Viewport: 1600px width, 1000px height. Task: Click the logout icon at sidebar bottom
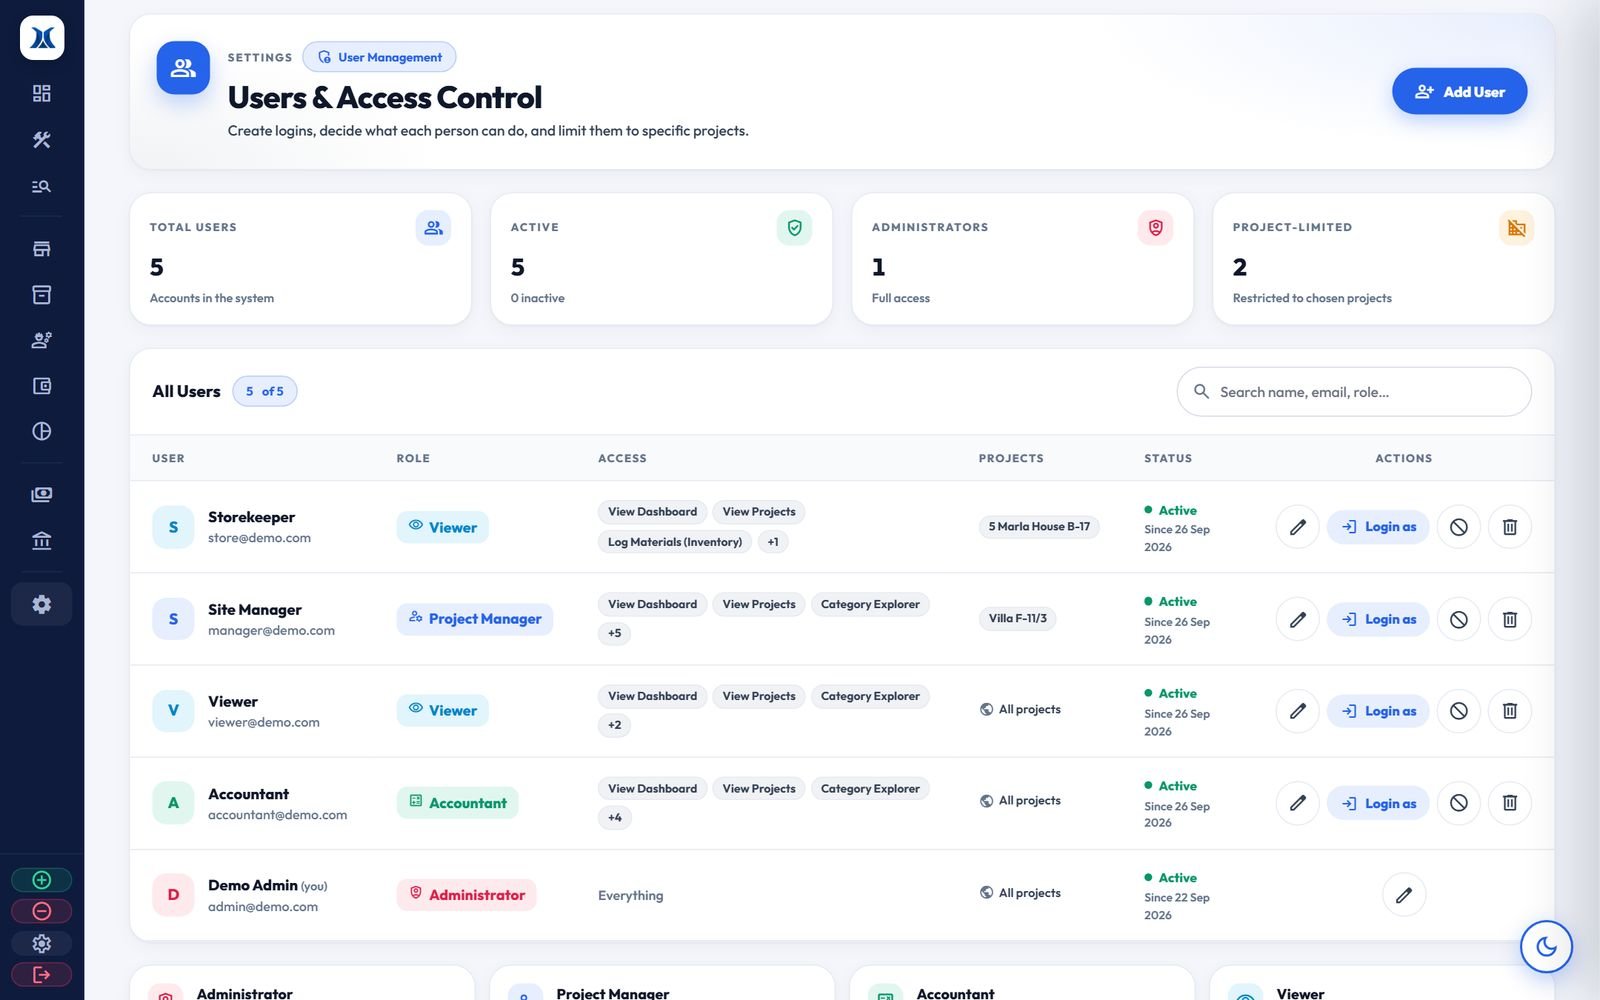41,974
